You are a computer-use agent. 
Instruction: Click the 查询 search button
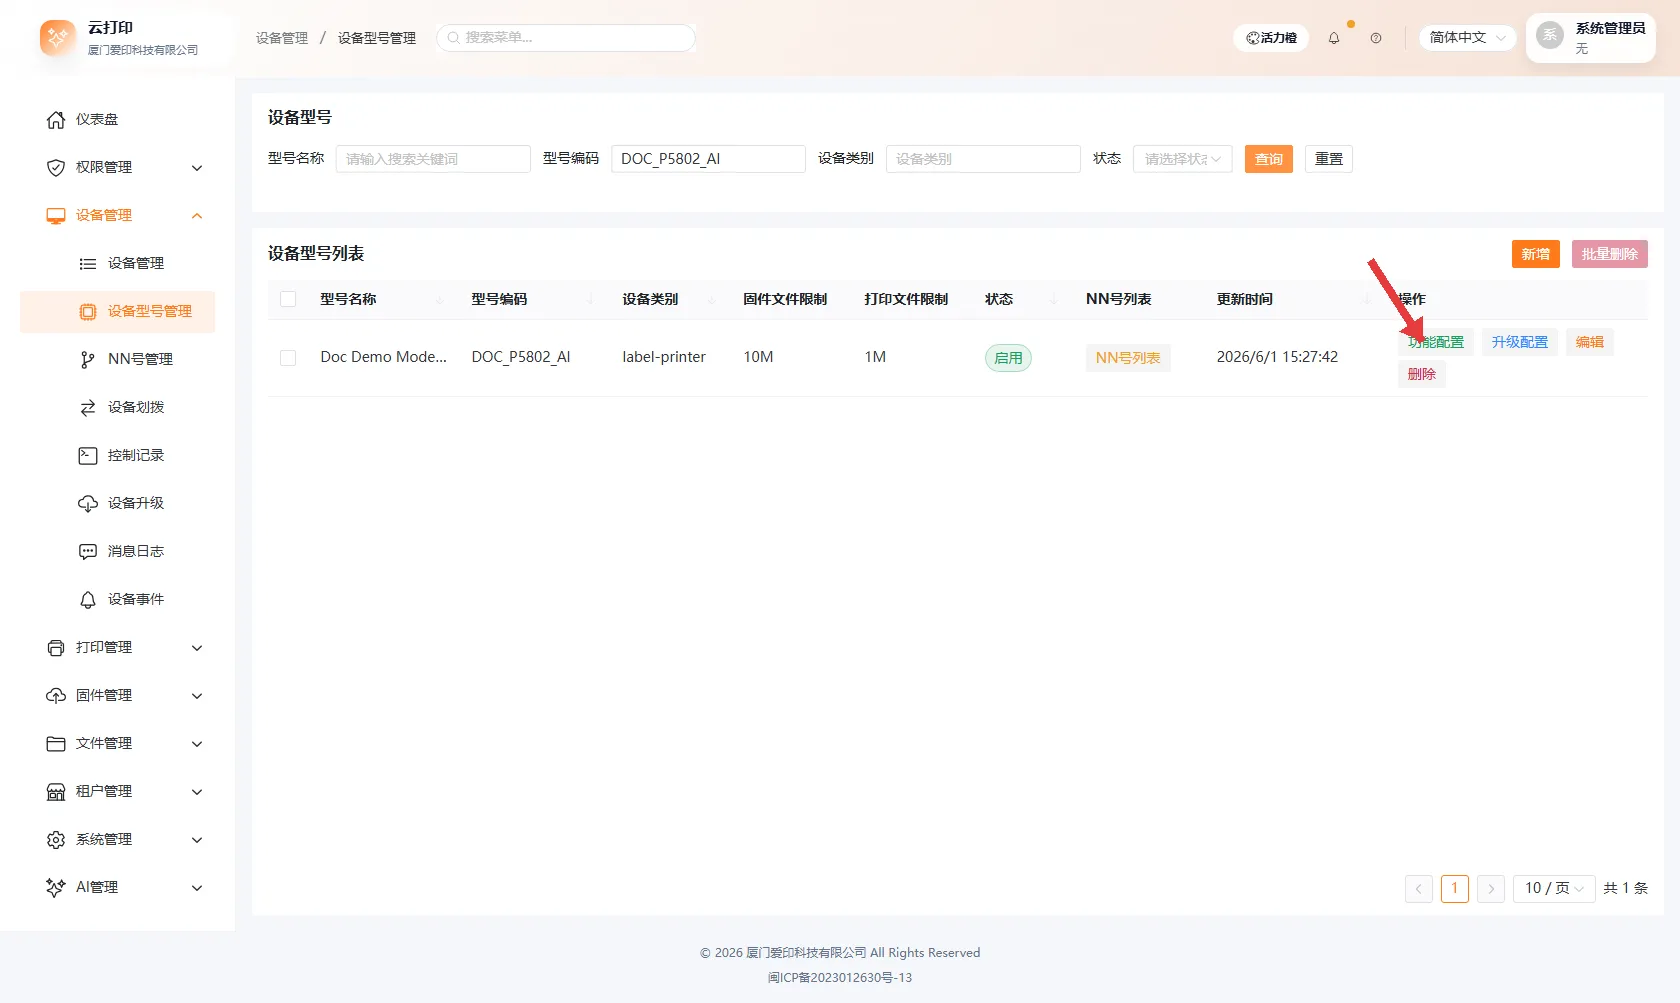coord(1269,159)
